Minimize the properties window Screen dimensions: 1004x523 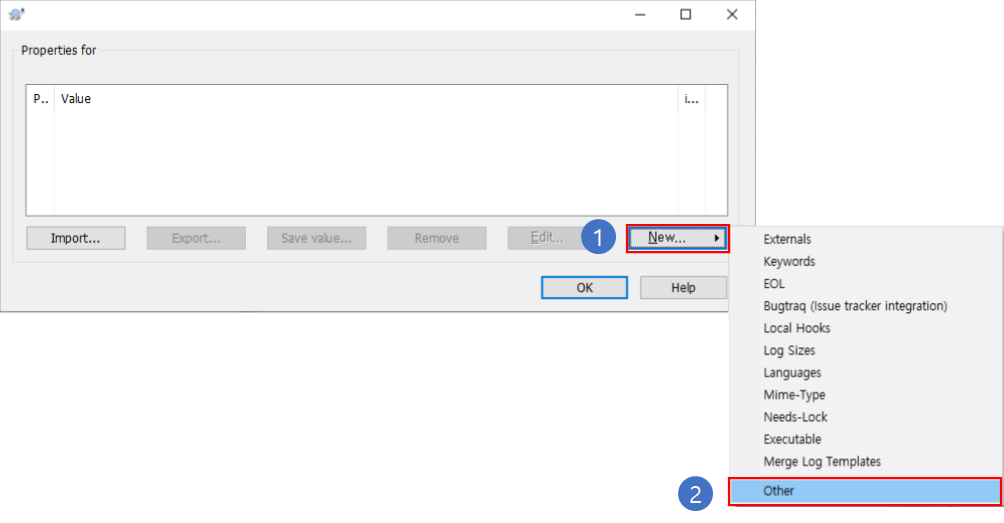640,15
